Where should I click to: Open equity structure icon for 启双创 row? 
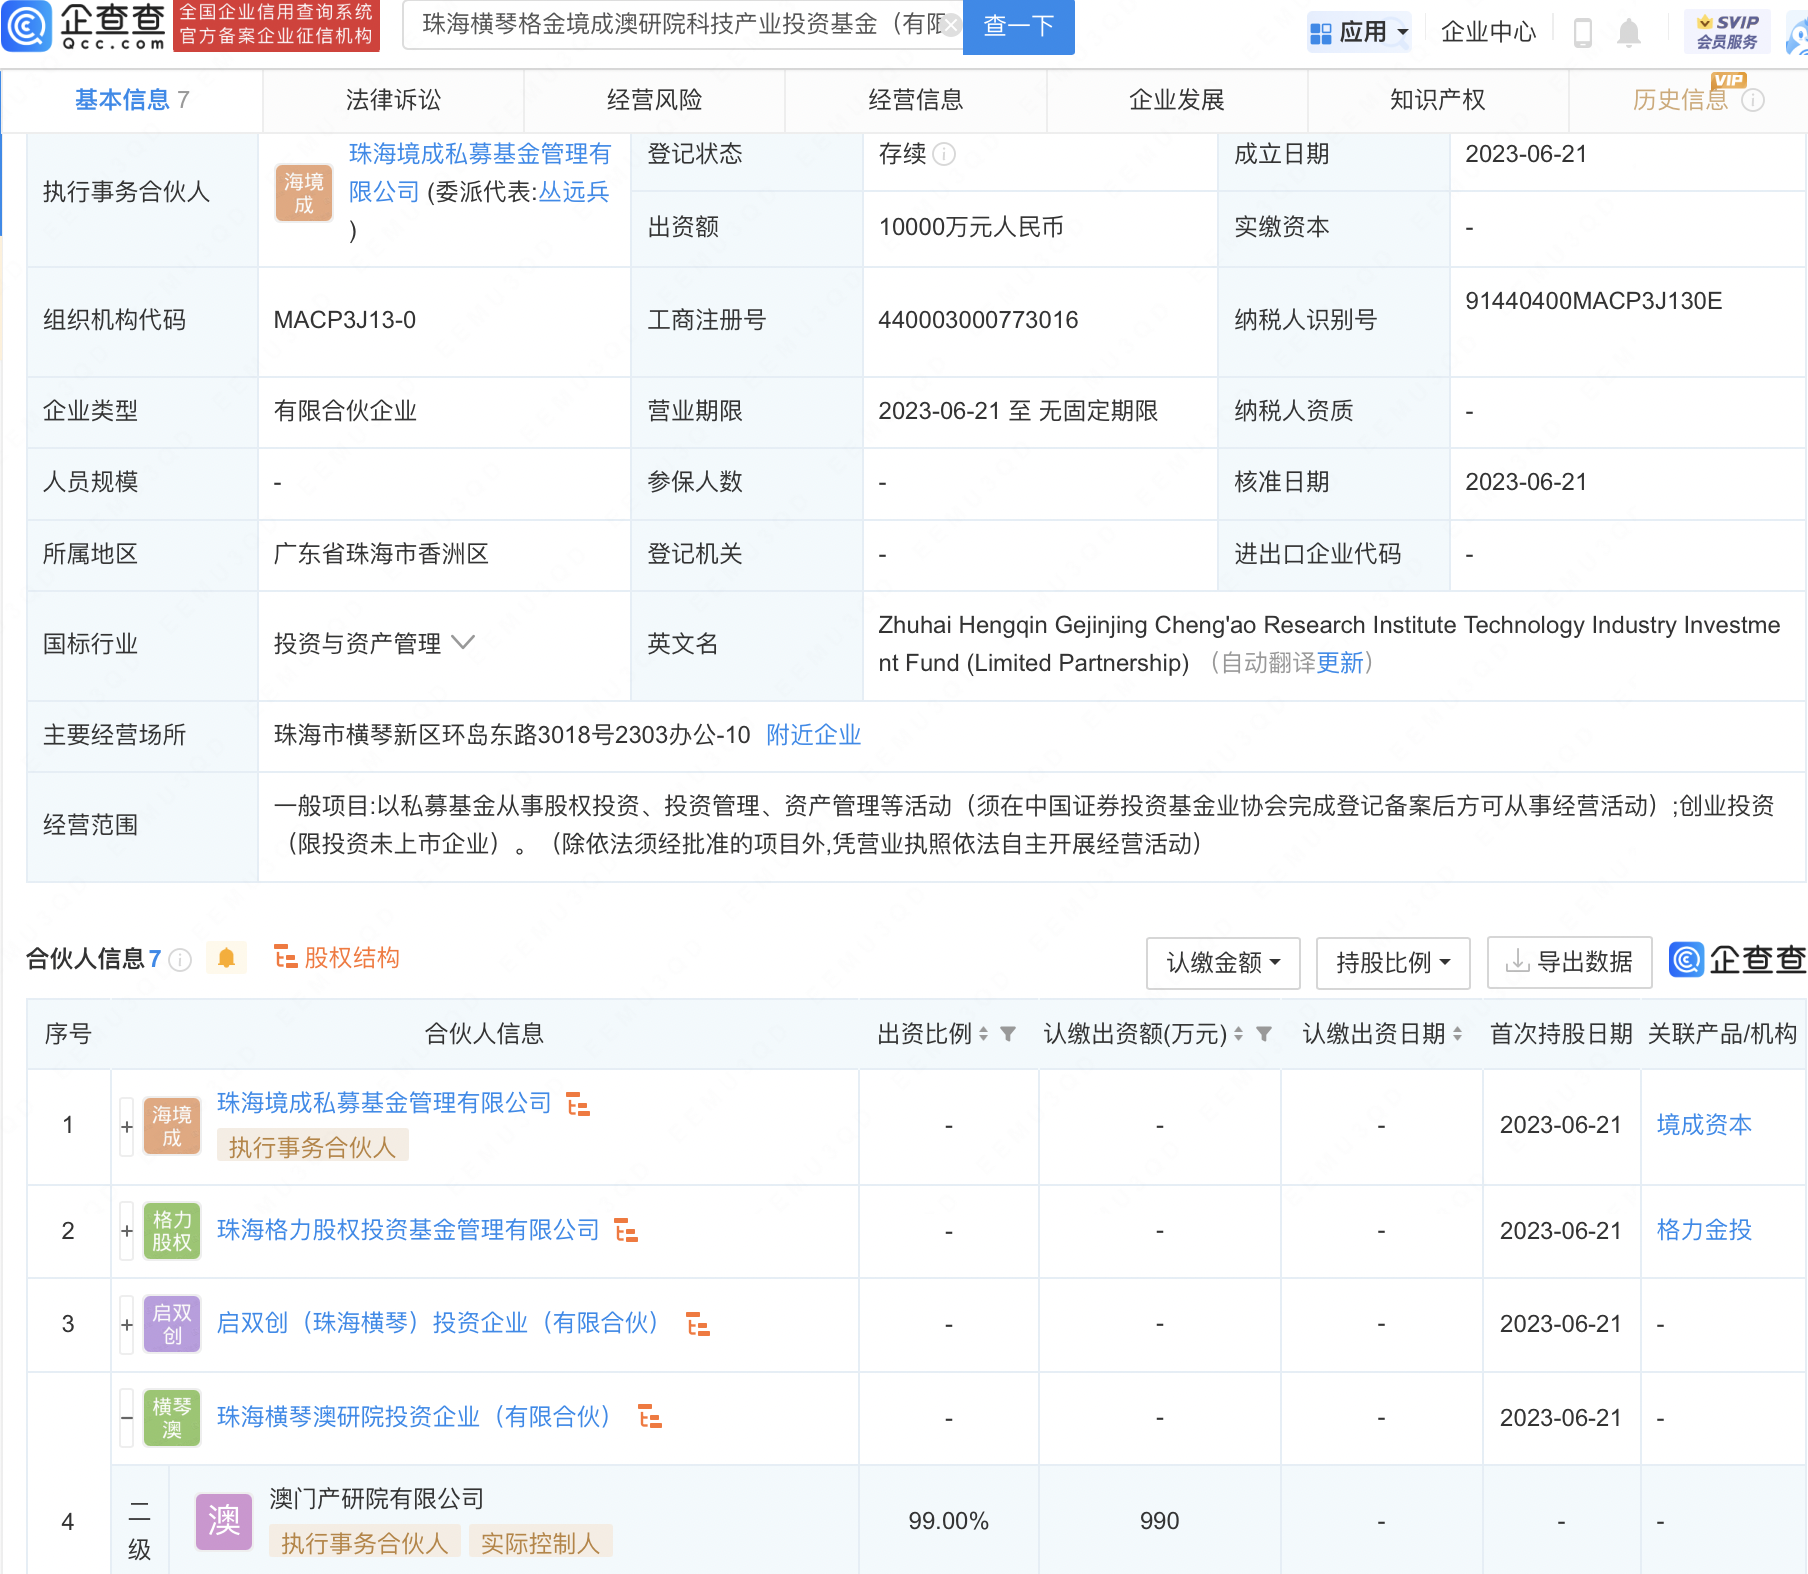pos(698,1325)
